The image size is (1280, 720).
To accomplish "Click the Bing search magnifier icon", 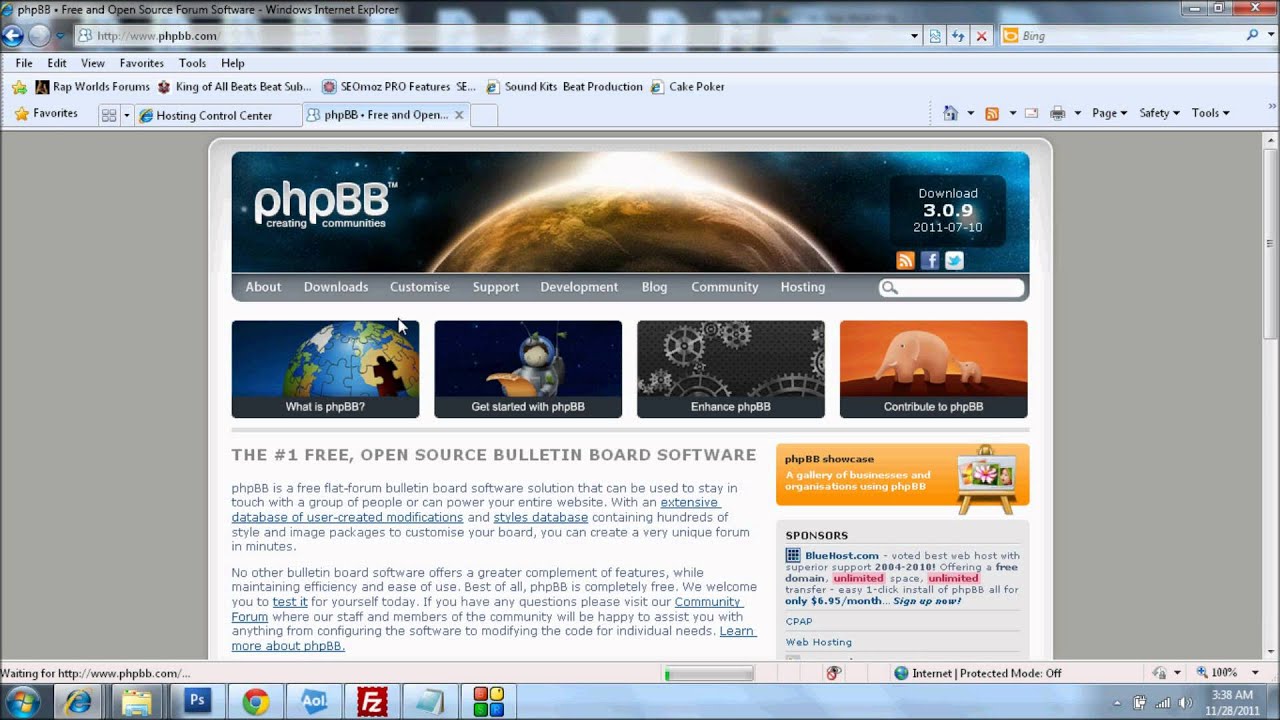I will (x=1252, y=35).
